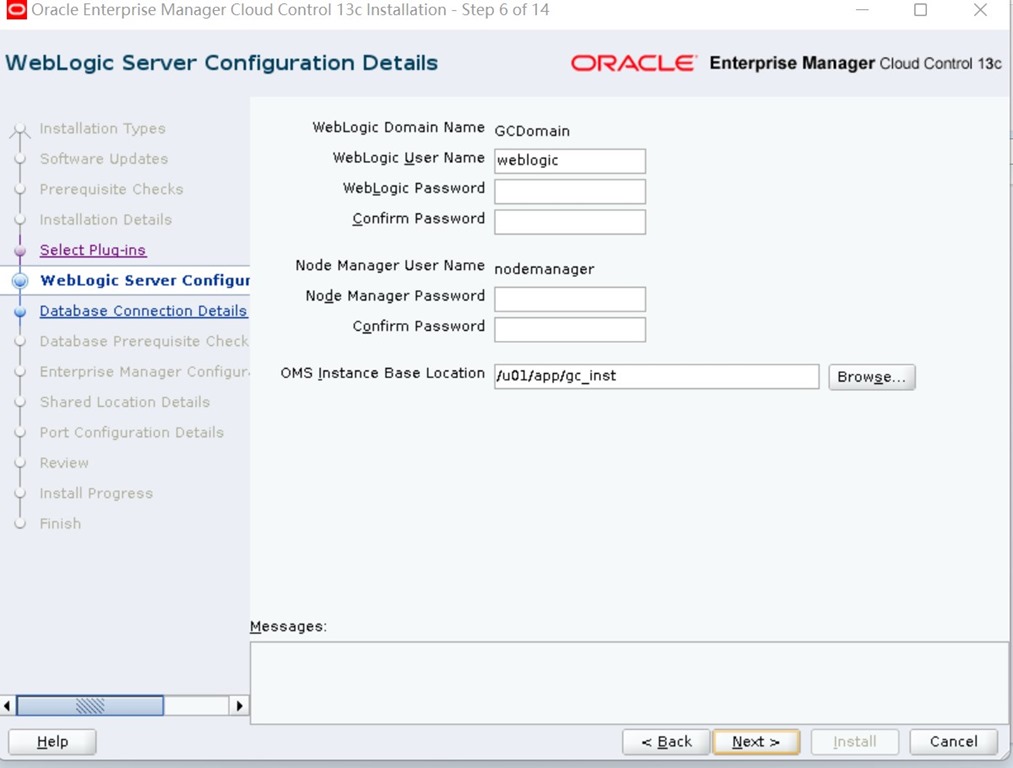The image size is (1013, 768).
Task: Click Database Prerequisite Check step
Action: click(x=144, y=341)
